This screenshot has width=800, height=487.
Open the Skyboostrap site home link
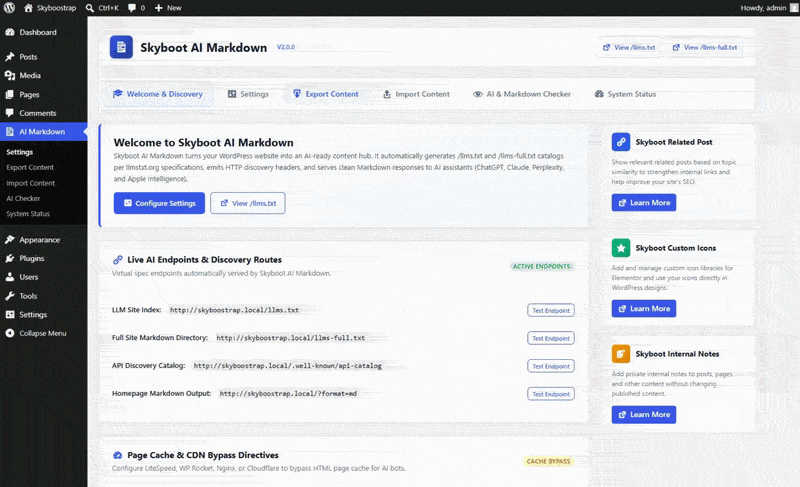click(x=50, y=8)
